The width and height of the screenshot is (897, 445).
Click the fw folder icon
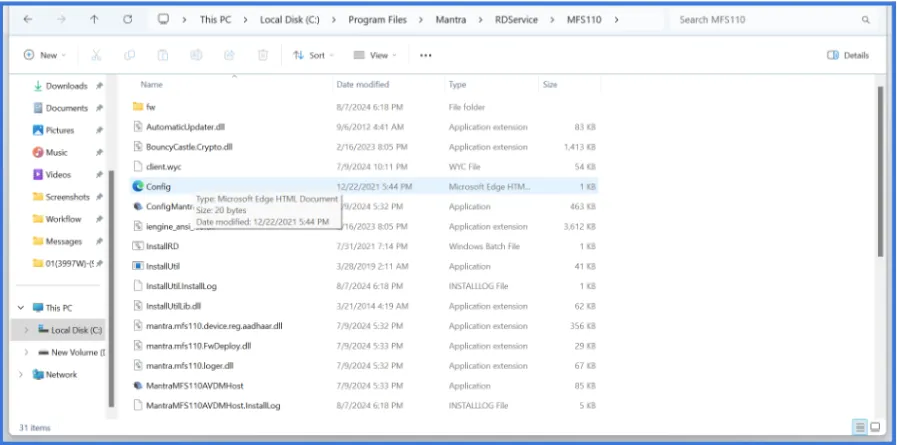[x=137, y=107]
